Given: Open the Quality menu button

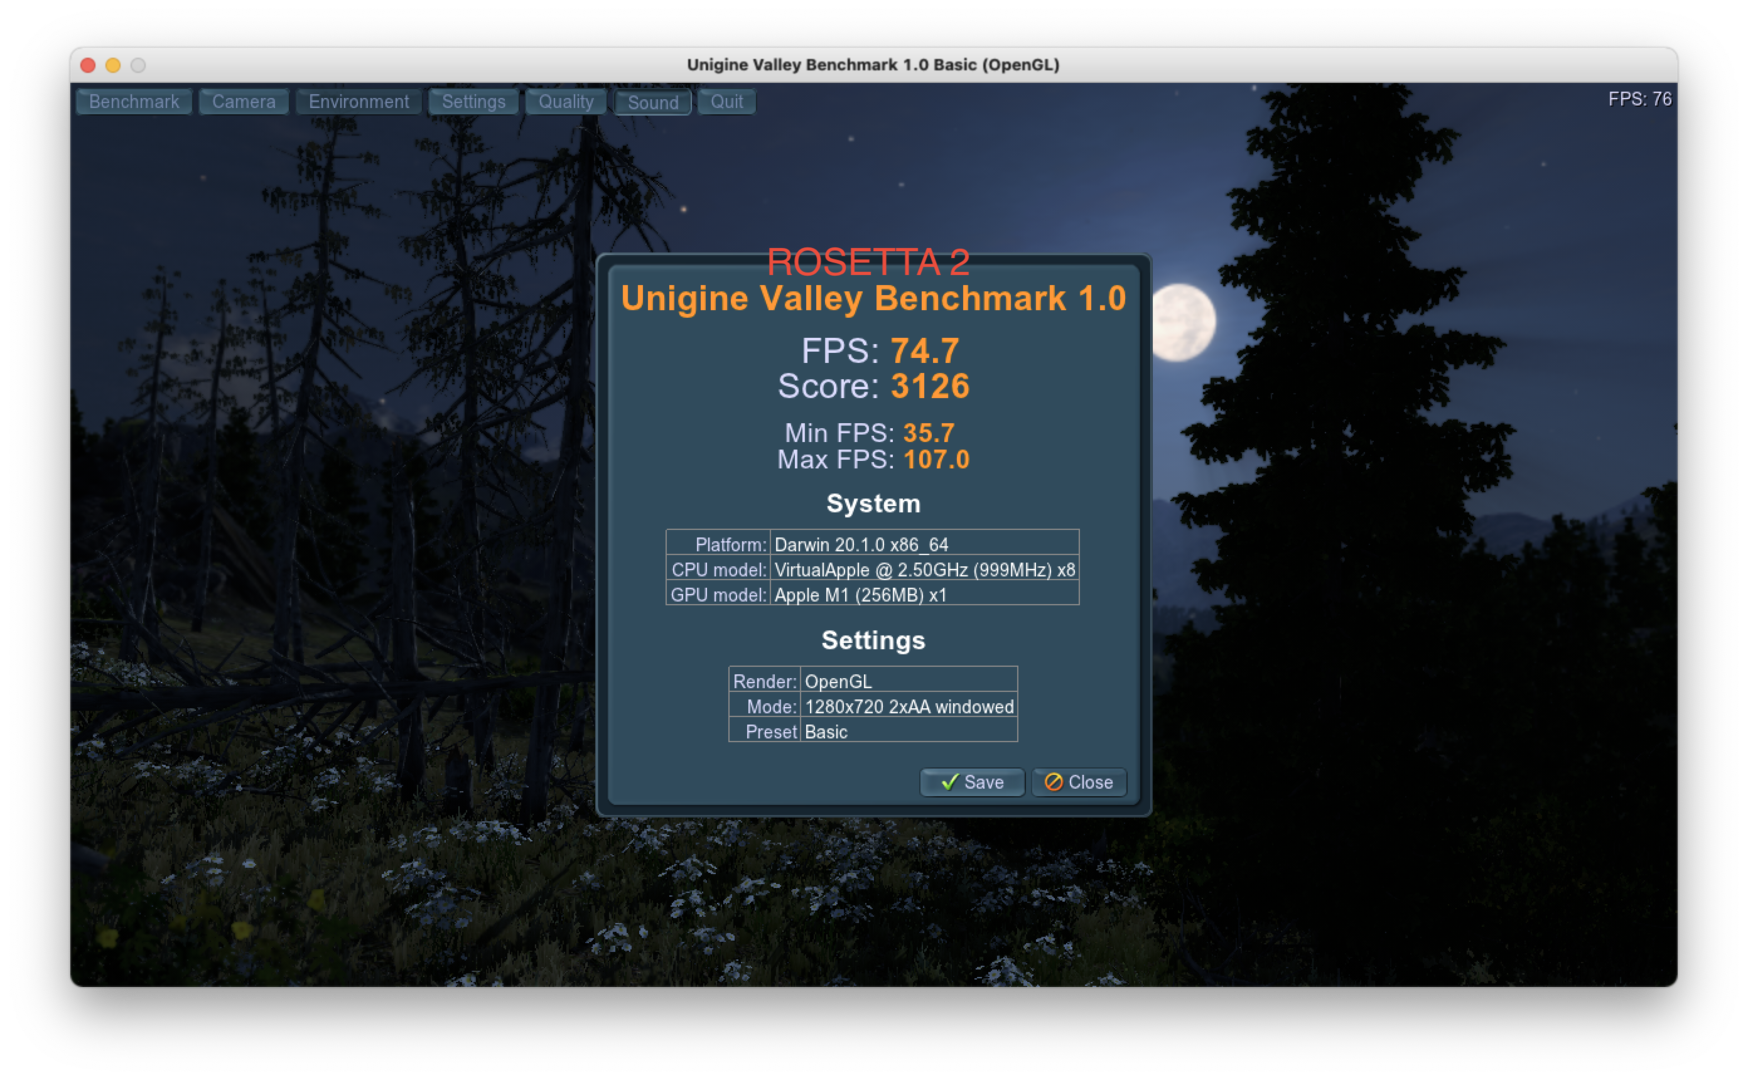Looking at the screenshot, I should coord(566,102).
